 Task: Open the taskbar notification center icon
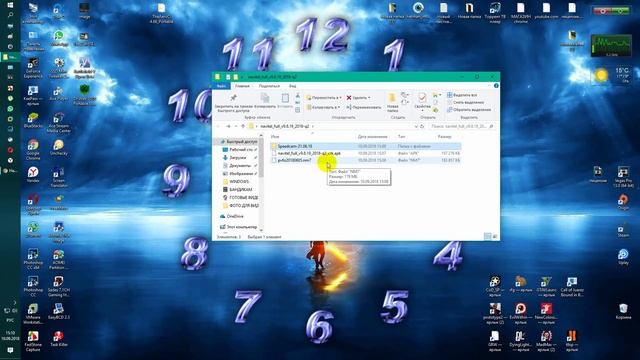coord(10,350)
